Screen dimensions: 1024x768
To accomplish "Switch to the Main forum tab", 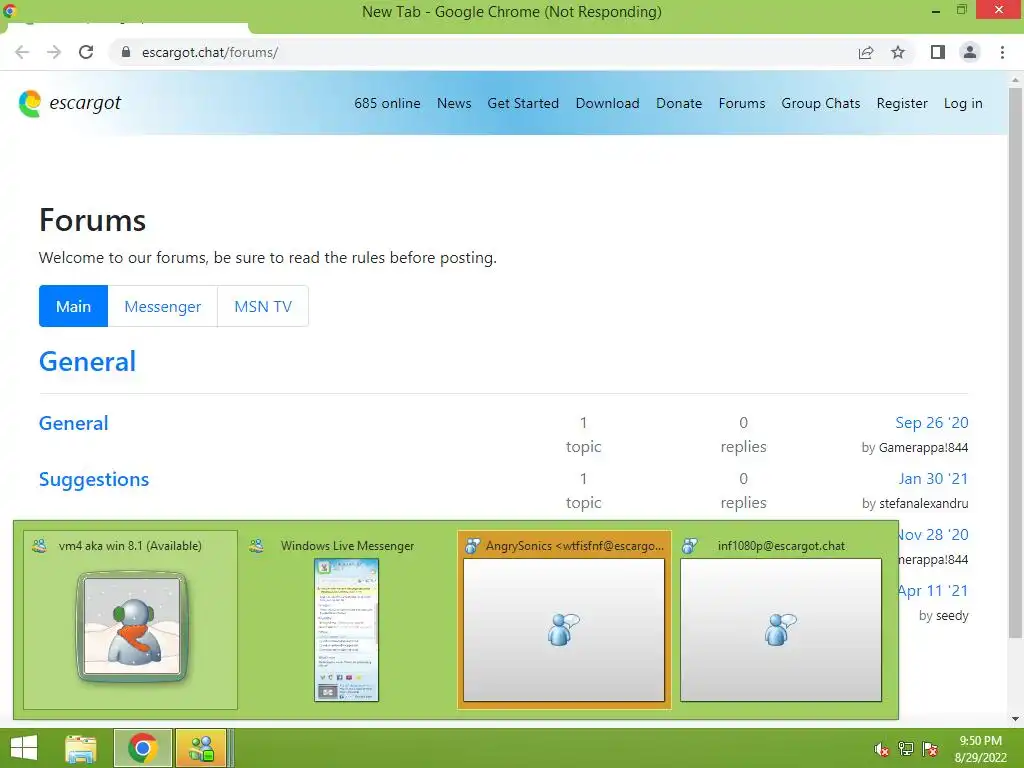I will [73, 306].
